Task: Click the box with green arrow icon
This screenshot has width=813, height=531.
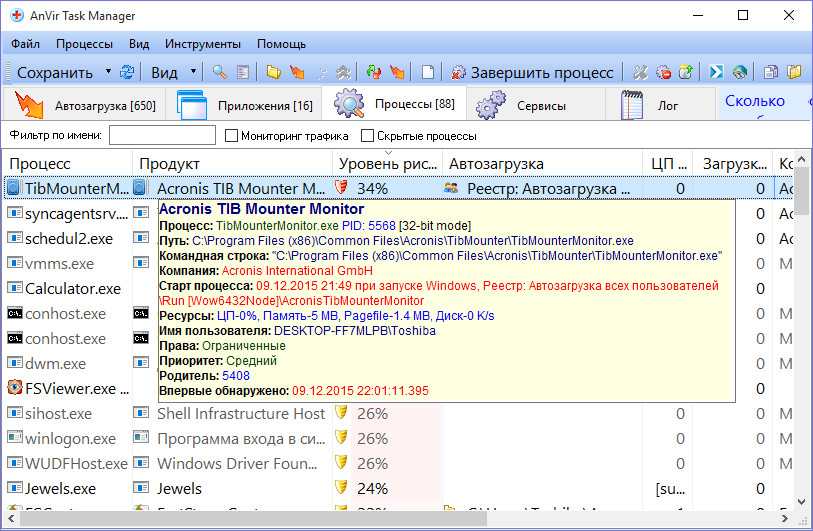Action: point(685,72)
